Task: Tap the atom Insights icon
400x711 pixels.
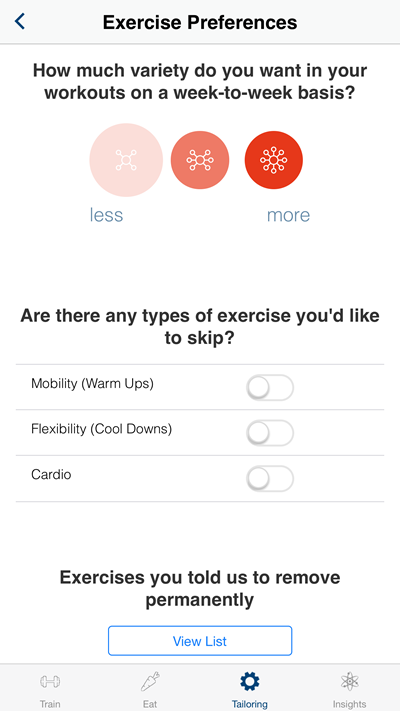Action: [349, 682]
